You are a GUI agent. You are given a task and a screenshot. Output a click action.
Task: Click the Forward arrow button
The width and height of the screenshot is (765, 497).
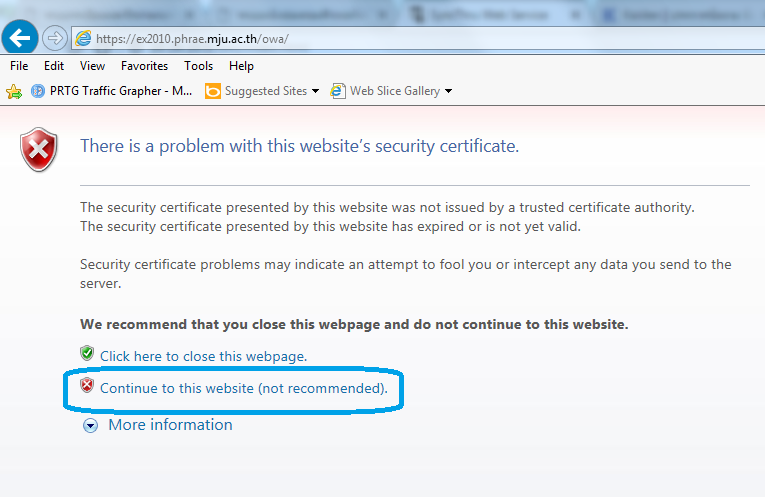point(55,38)
